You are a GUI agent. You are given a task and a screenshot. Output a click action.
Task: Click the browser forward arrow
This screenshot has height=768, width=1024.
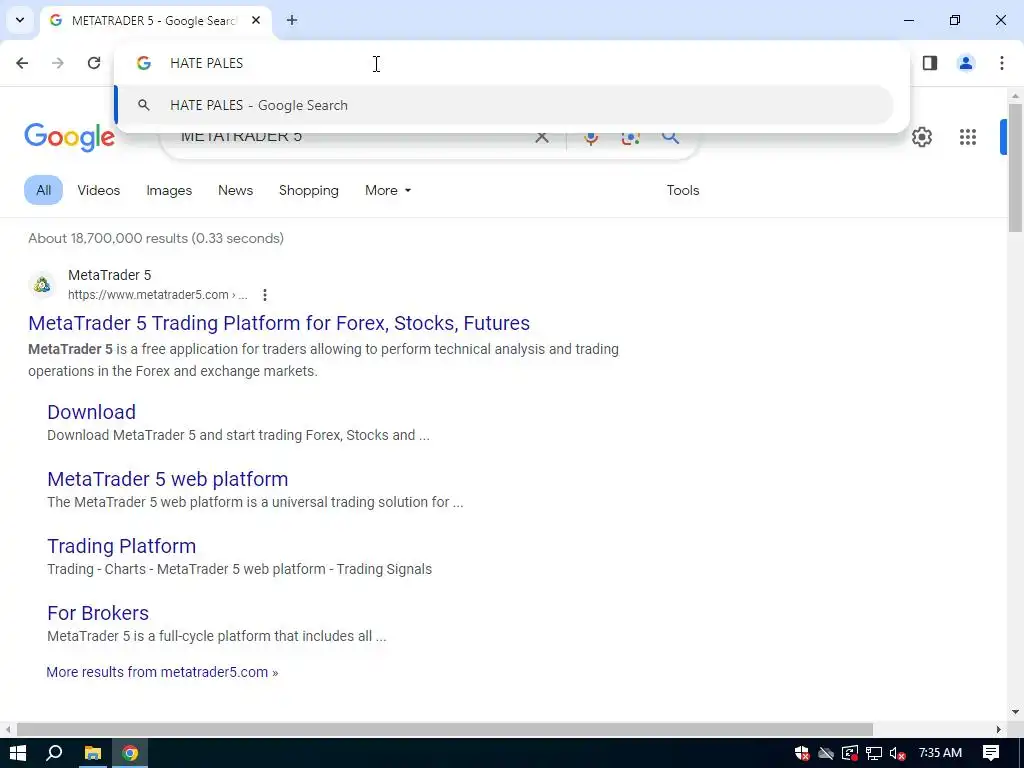click(x=58, y=63)
